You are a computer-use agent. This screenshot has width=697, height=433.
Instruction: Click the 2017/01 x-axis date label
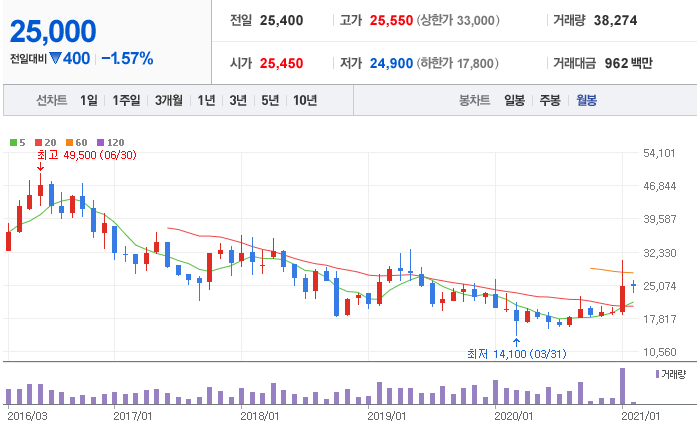coord(132,416)
